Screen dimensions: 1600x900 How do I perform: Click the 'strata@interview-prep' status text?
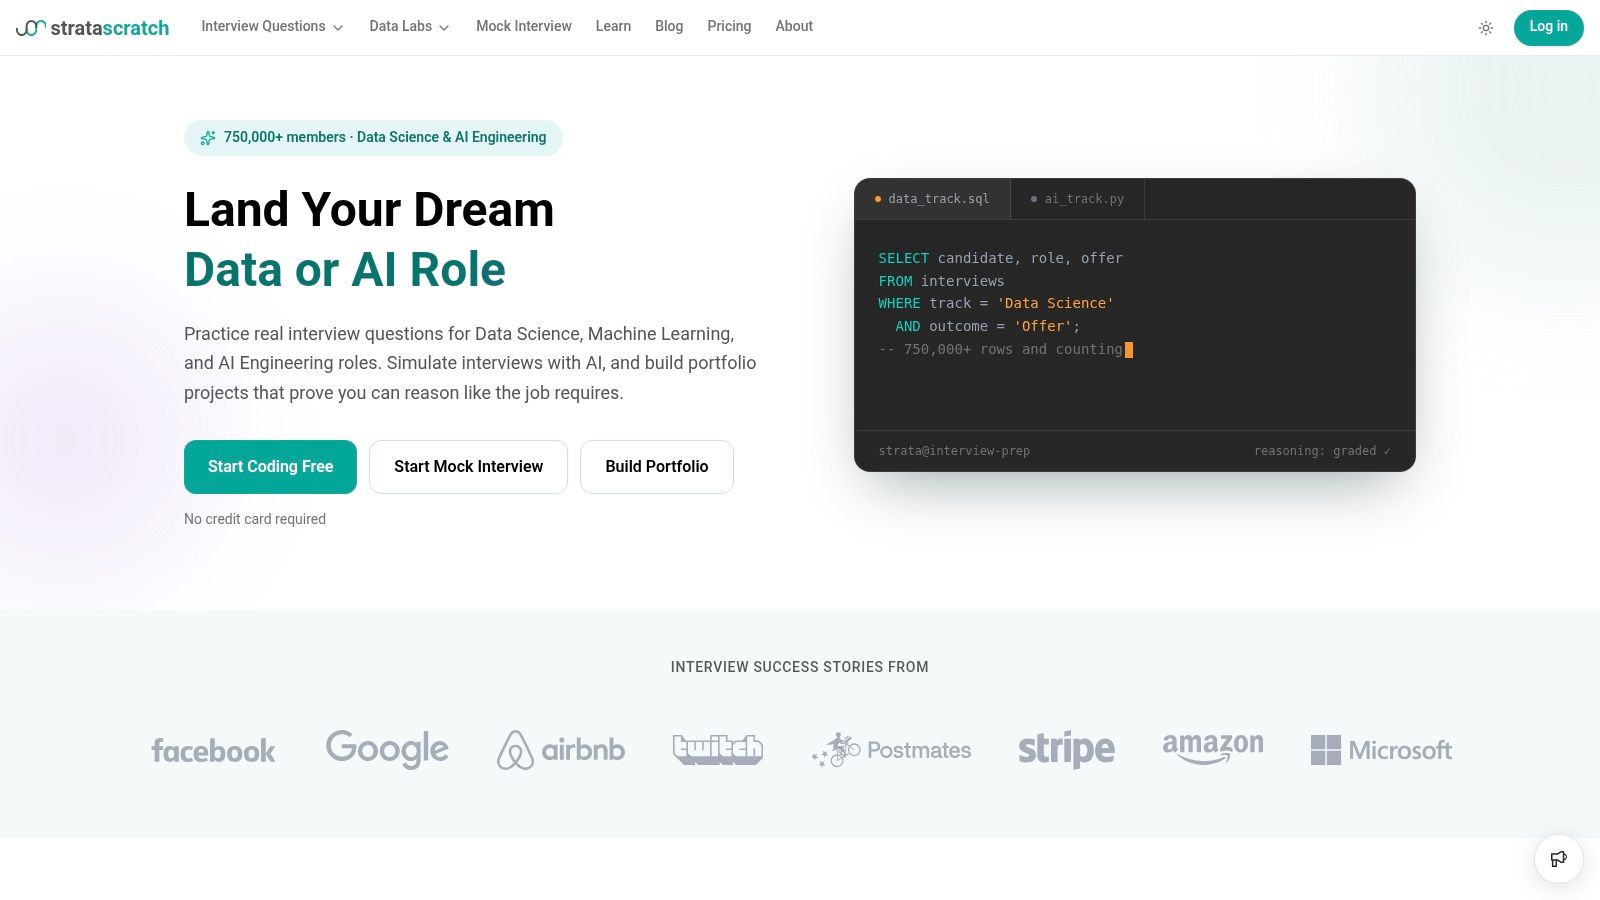coord(954,451)
